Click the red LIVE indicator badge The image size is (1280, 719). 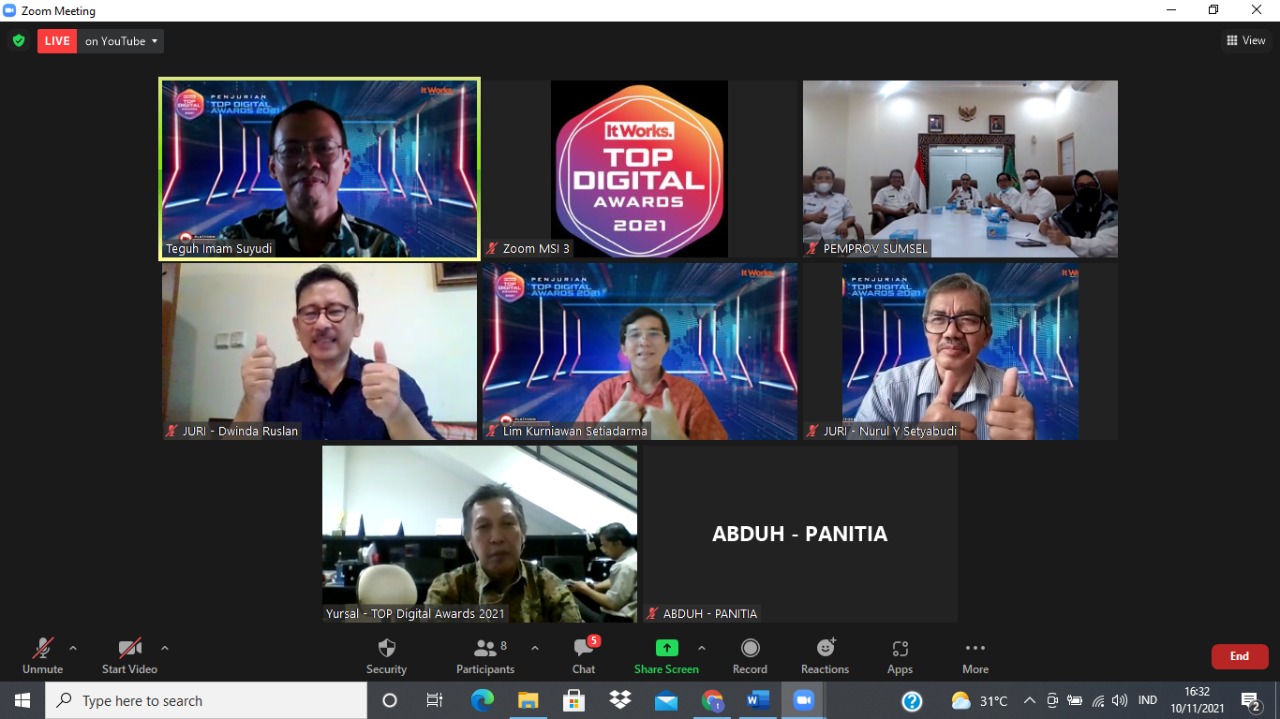(57, 41)
